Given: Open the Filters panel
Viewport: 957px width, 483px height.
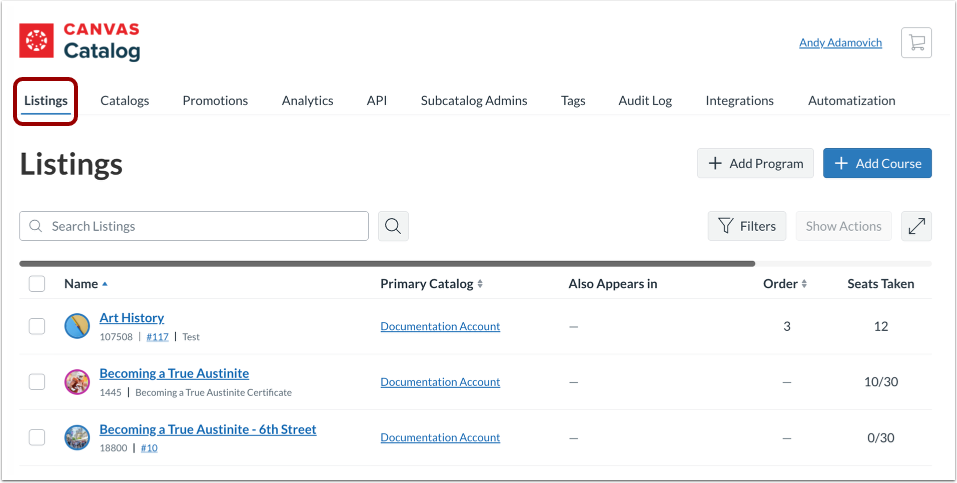Looking at the screenshot, I should pyautogui.click(x=747, y=226).
